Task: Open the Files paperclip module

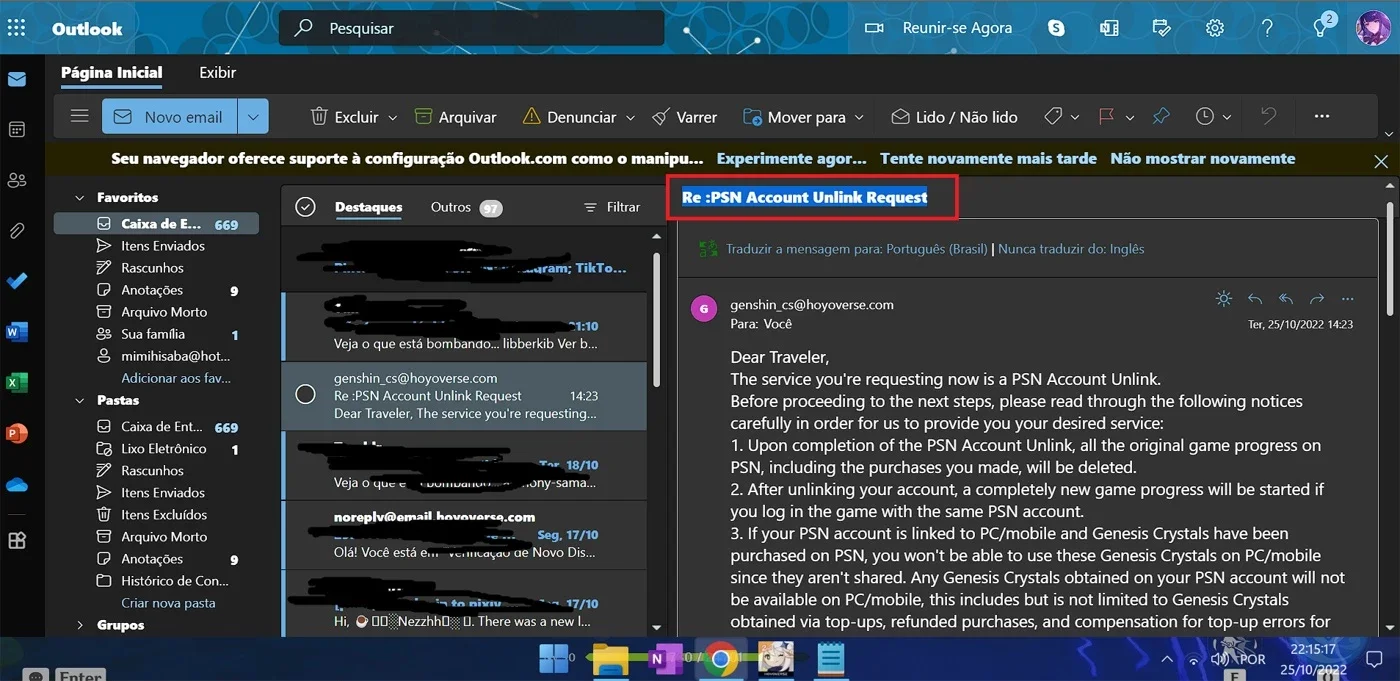Action: click(x=17, y=231)
